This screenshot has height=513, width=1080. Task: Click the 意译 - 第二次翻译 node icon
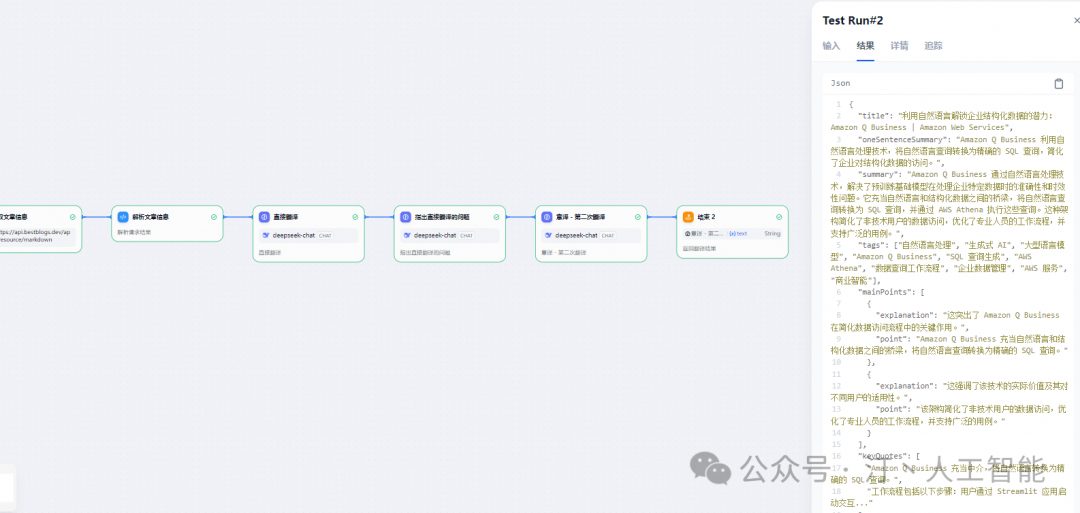(547, 216)
